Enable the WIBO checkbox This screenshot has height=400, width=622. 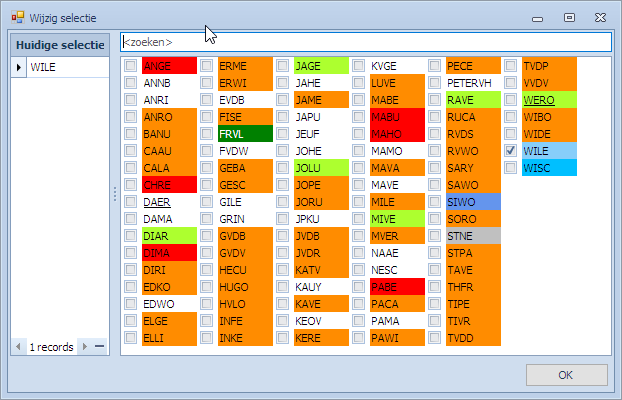pyautogui.click(x=511, y=117)
